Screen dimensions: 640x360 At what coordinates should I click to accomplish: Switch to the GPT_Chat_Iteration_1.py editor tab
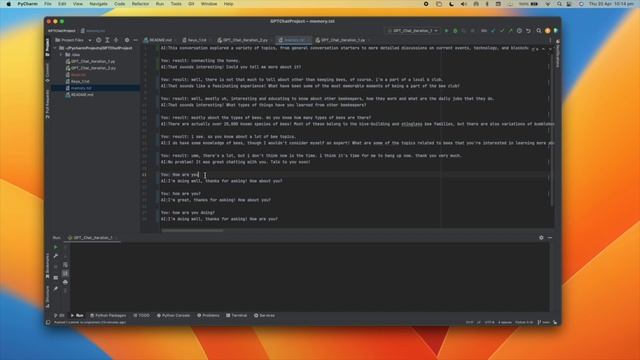click(x=341, y=40)
